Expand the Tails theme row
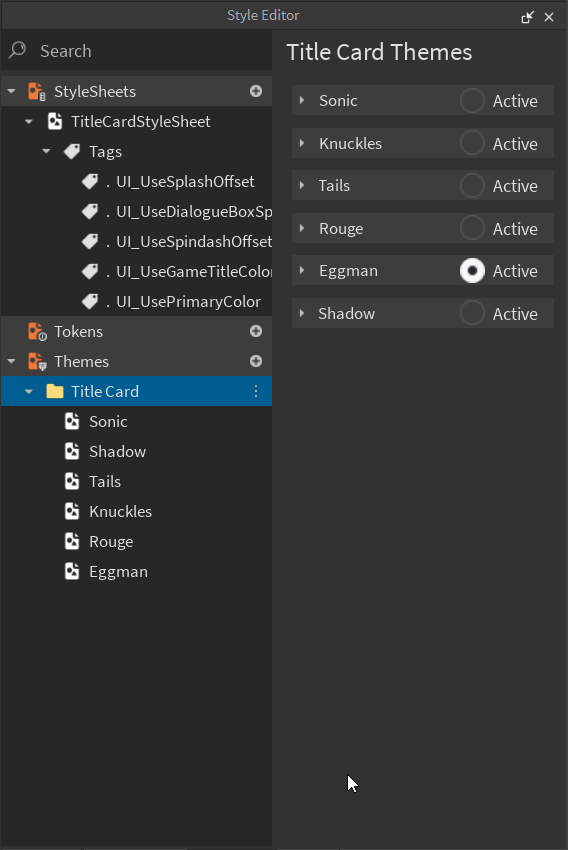568x850 pixels. (302, 185)
